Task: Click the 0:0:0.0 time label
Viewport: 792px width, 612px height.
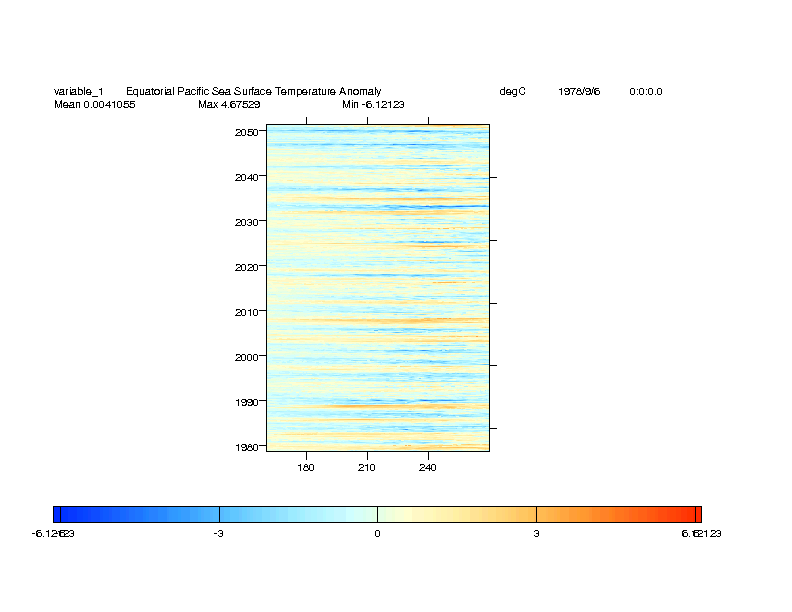Action: (645, 92)
